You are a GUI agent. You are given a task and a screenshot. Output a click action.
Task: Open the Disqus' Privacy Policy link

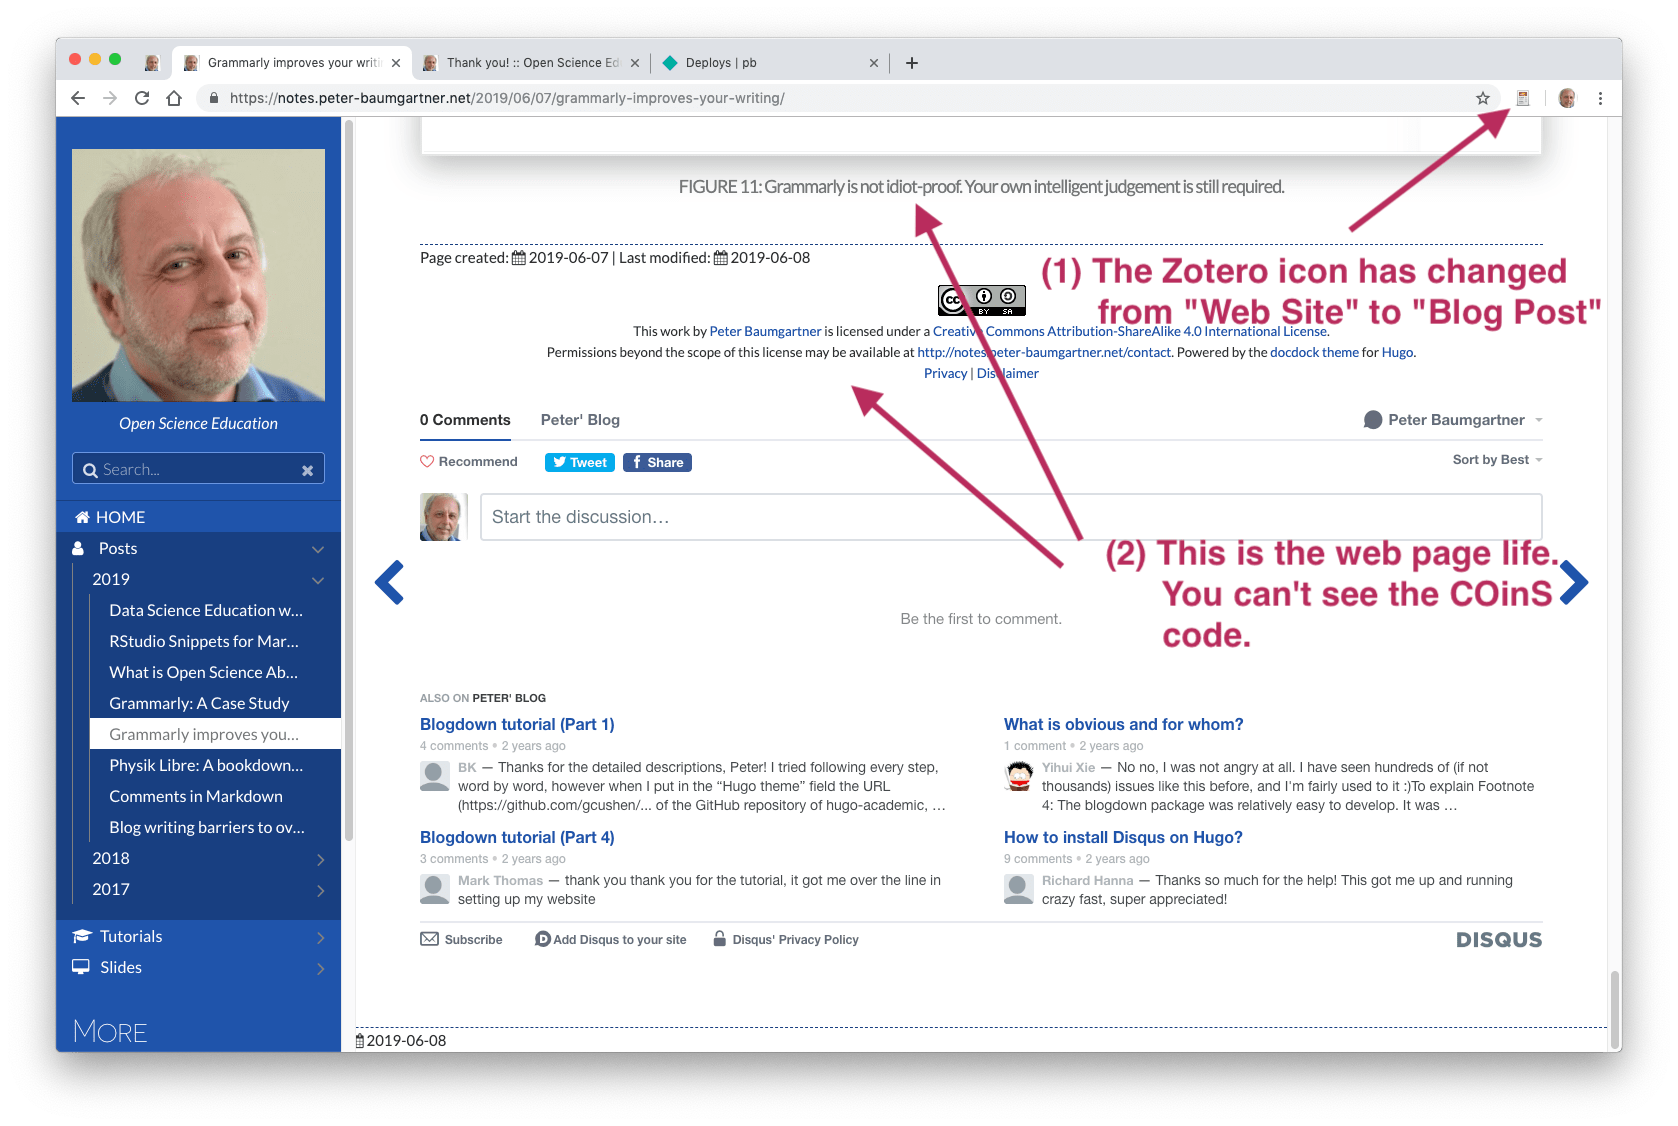pos(795,939)
